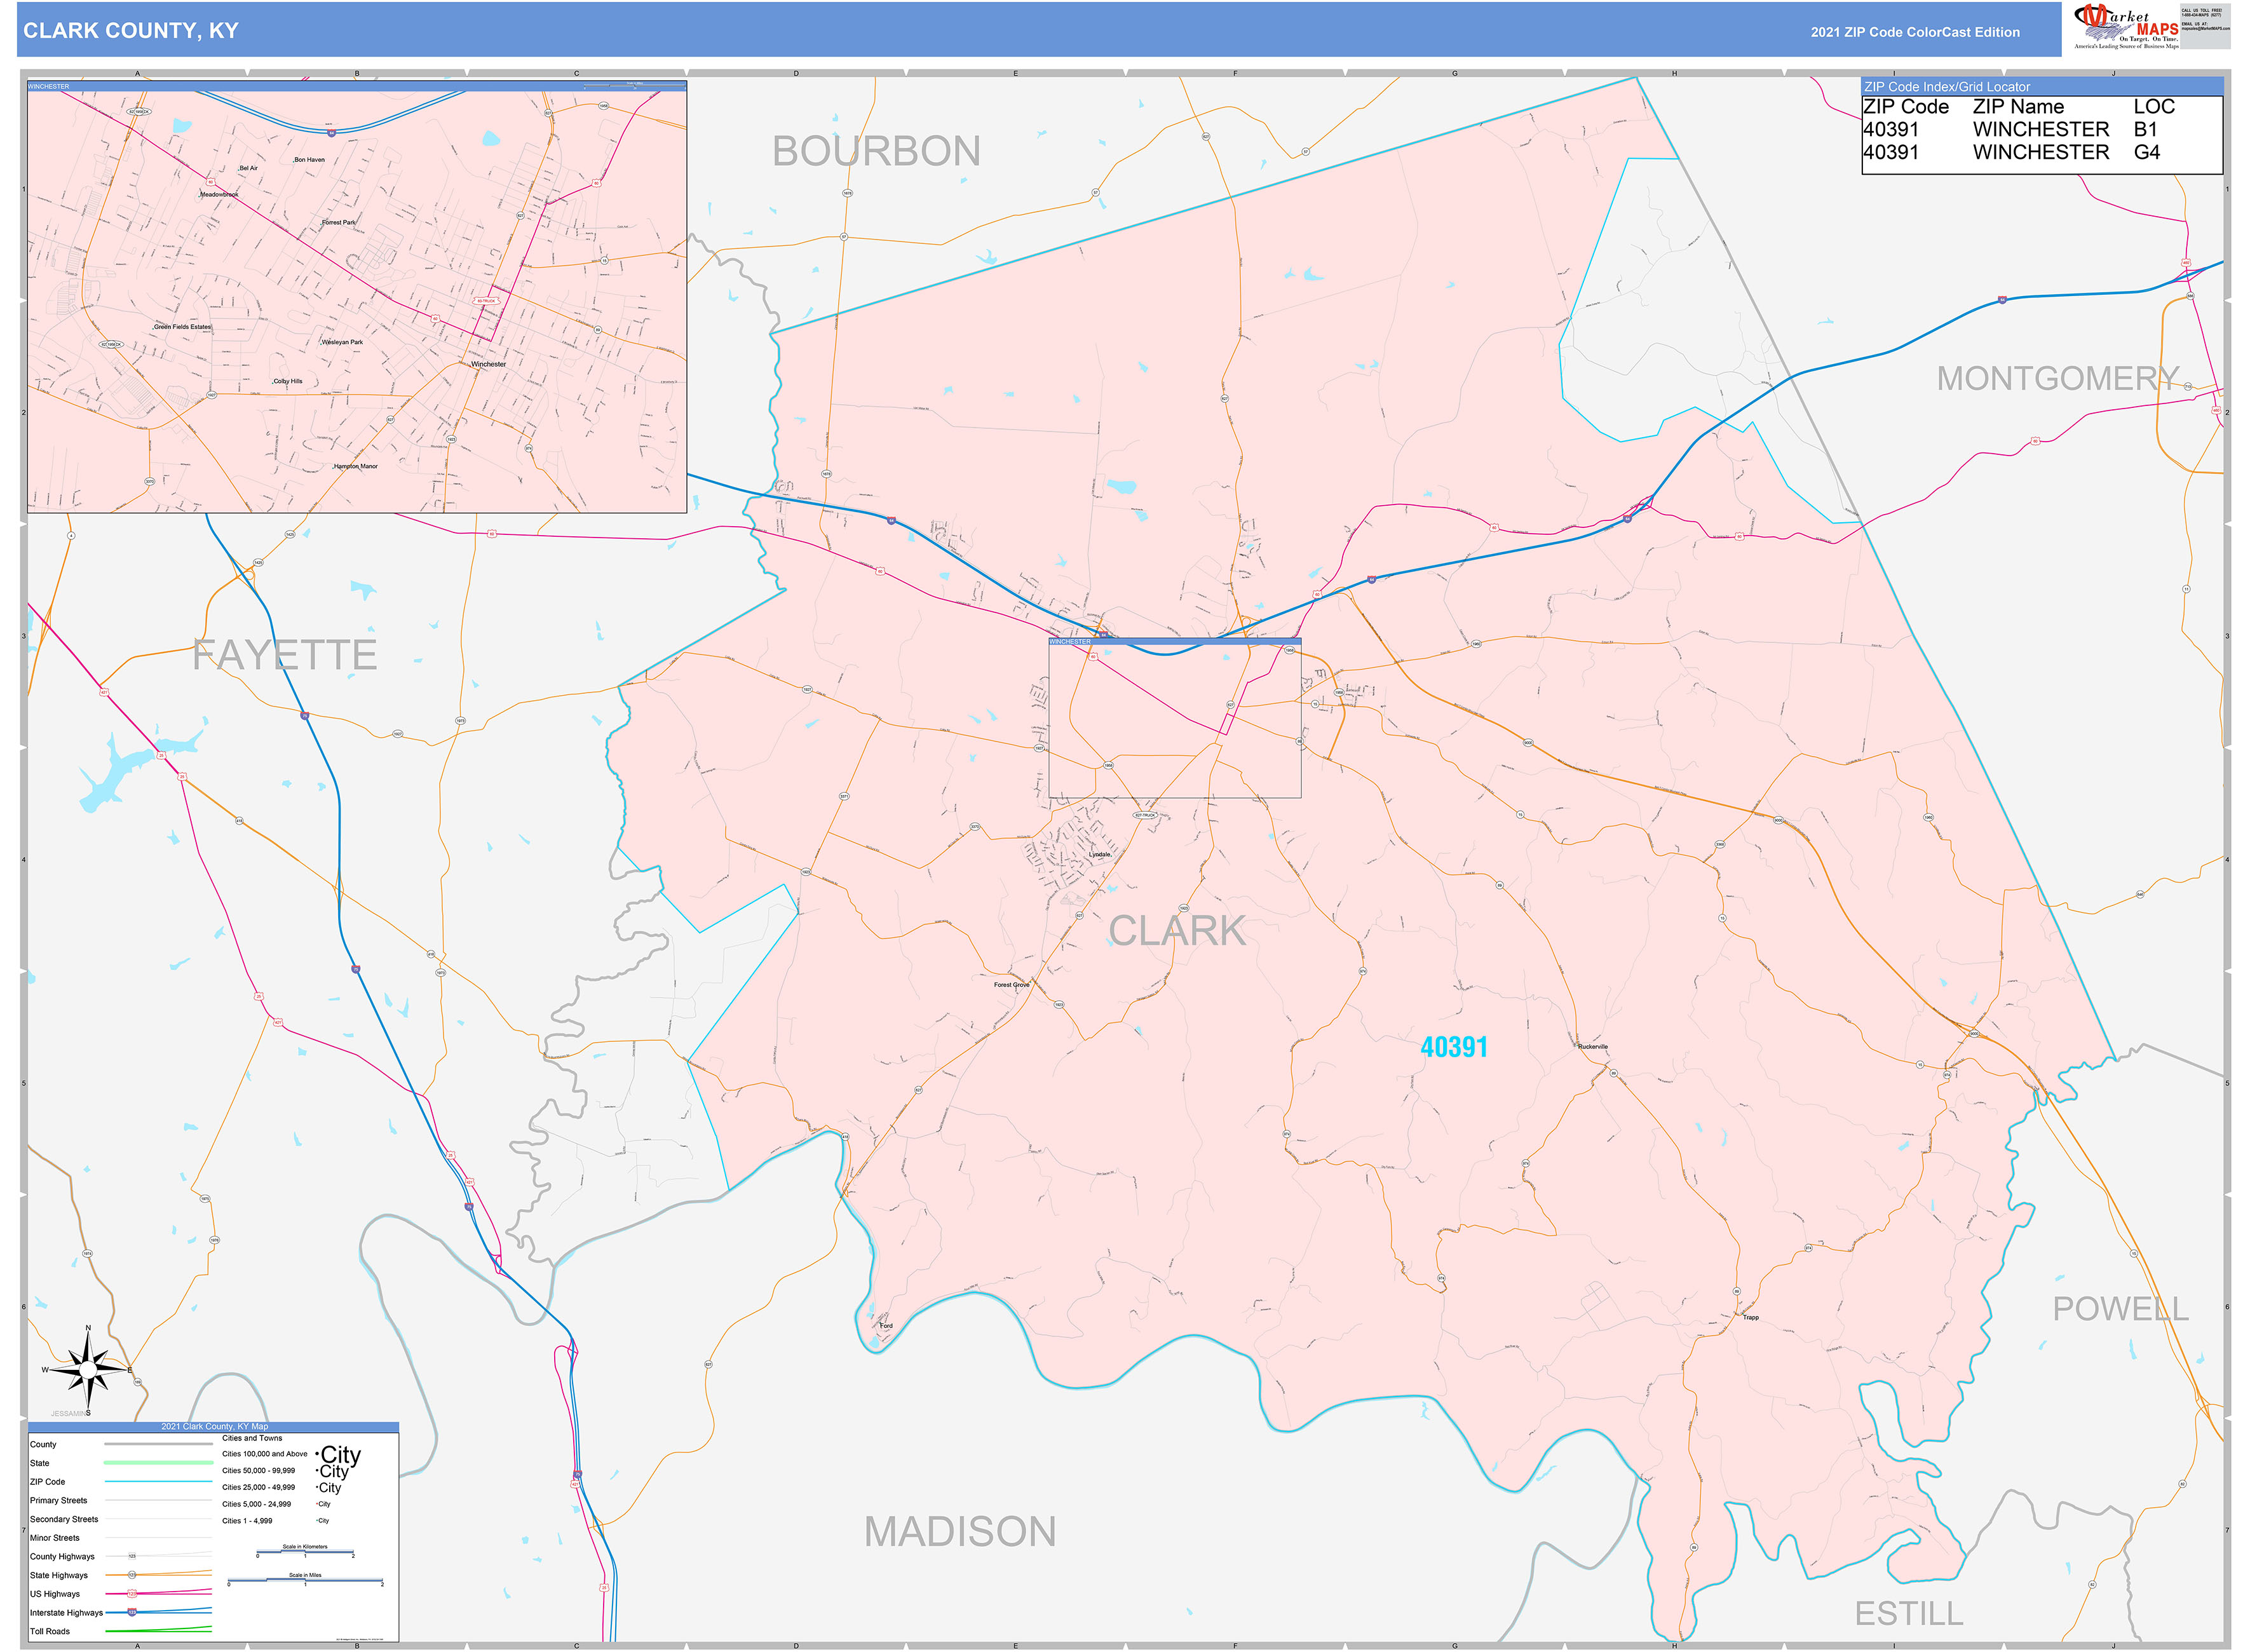Click the Interstate Highways line sample in legend
The image size is (2250, 1652).
[158, 1611]
